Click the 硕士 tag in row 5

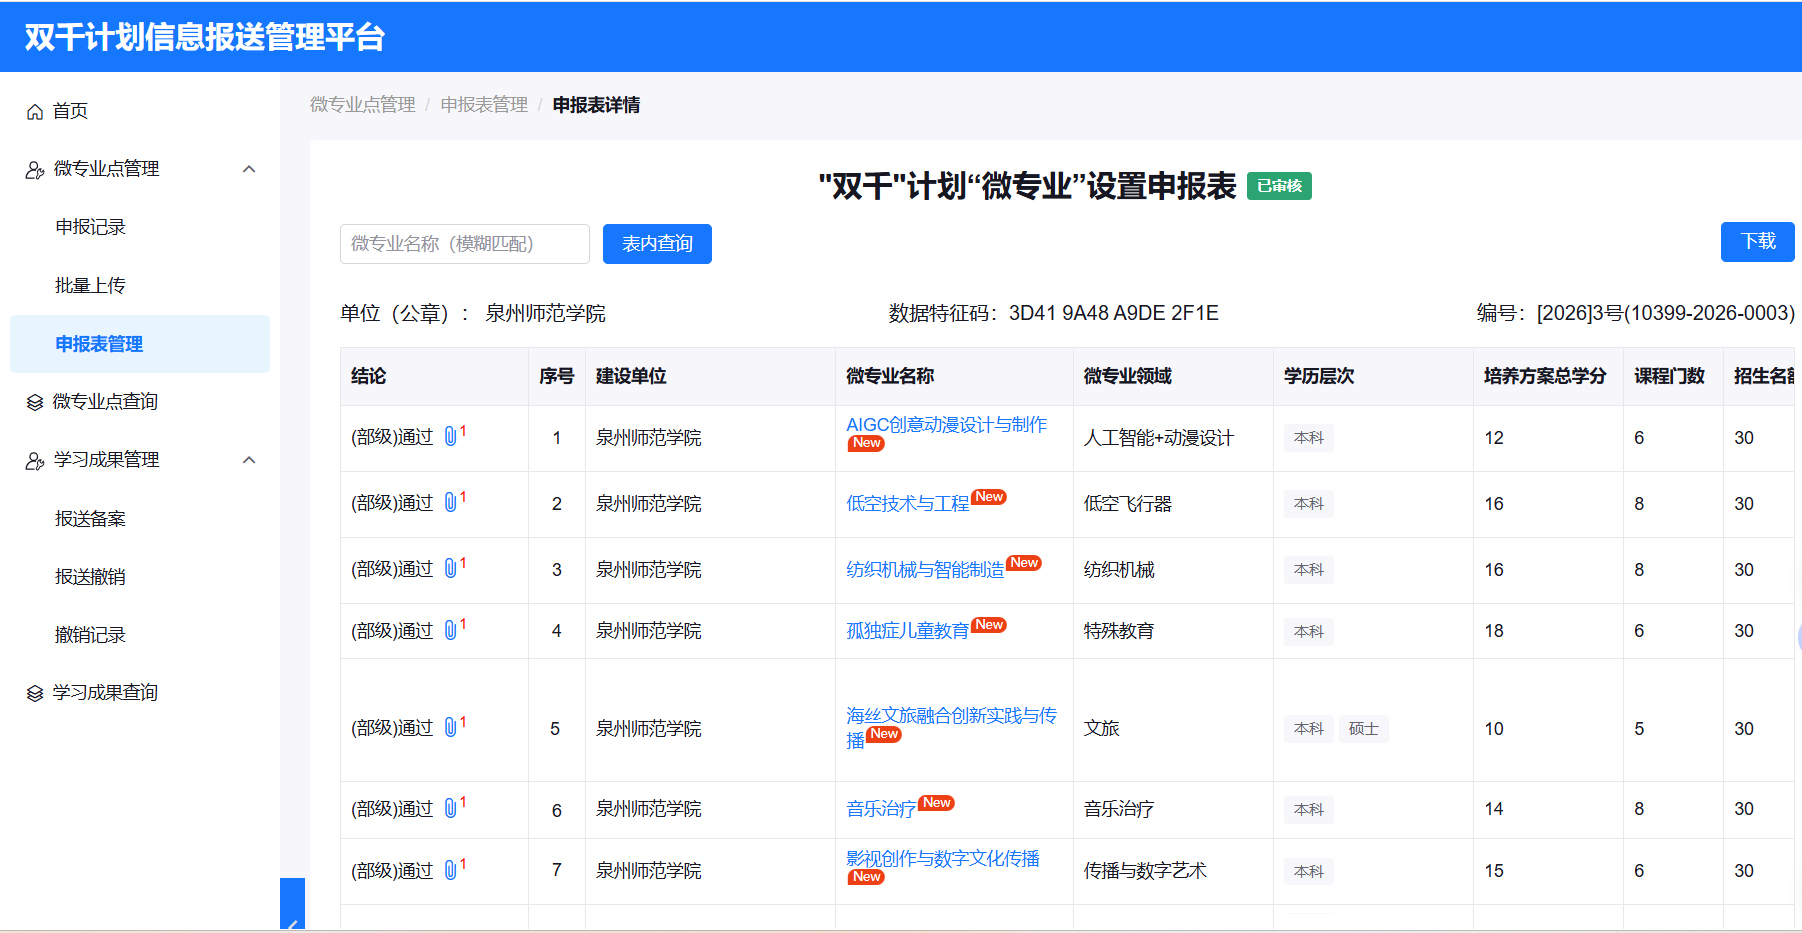click(x=1363, y=729)
